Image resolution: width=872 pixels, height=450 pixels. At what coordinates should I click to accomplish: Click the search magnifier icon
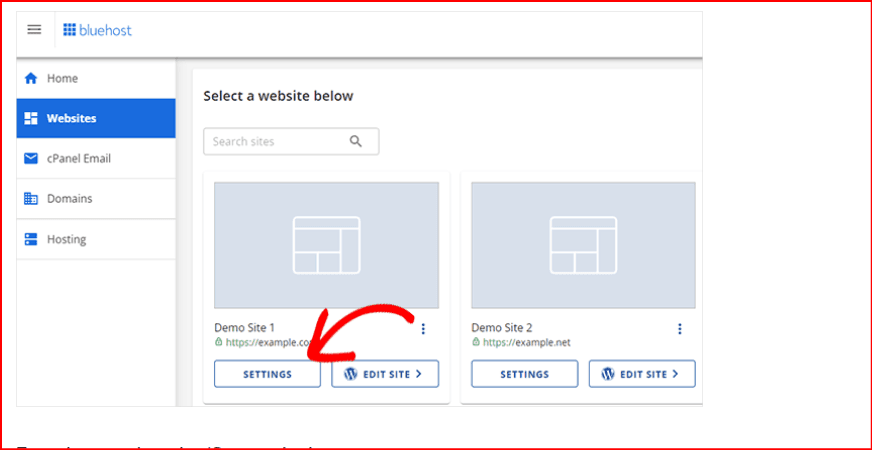pos(356,141)
